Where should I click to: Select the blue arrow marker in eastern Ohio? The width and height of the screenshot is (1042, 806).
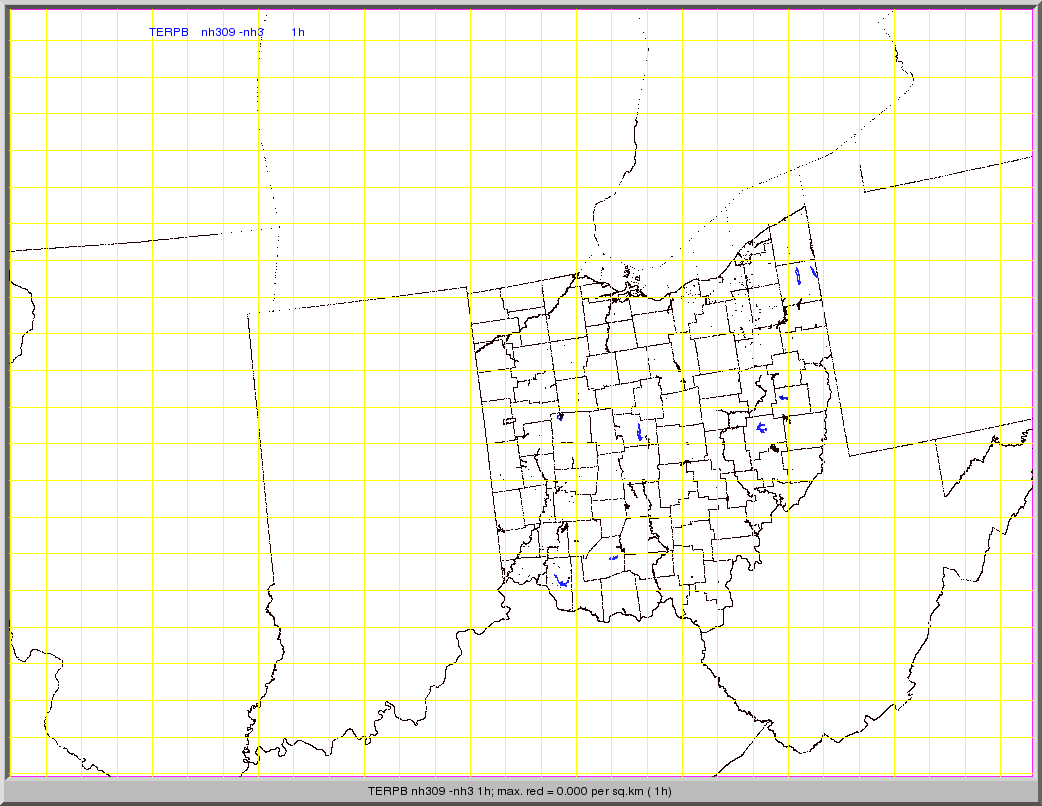pos(783,397)
